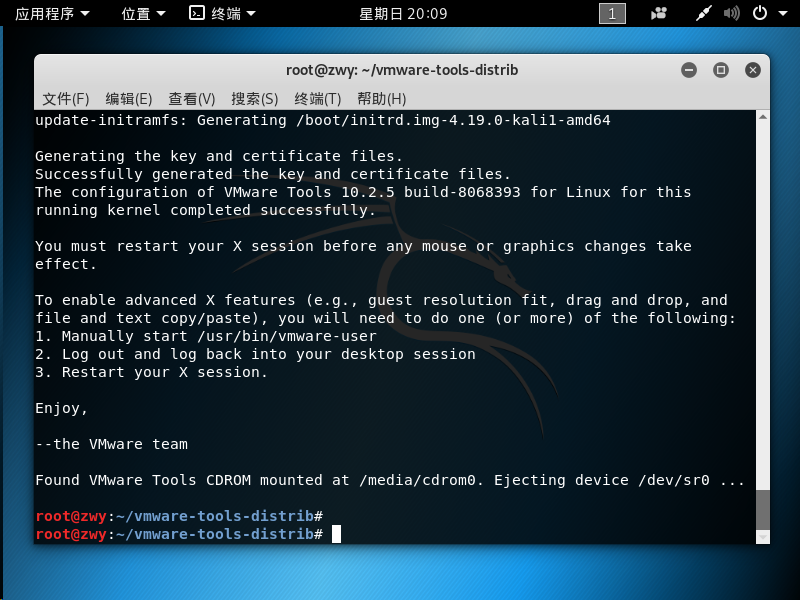Click the text 'Enjoy,'
The height and width of the screenshot is (600, 800).
point(62,408)
